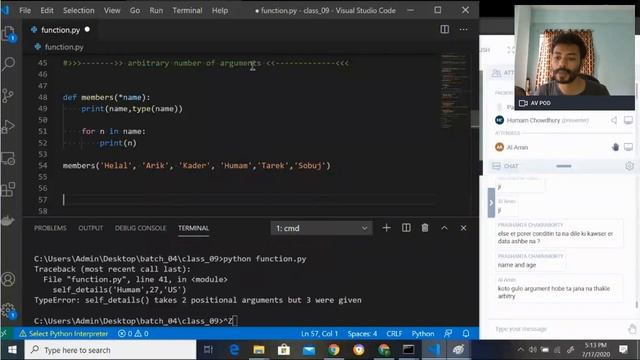
Task: Open the Extensions view
Action: point(8,189)
